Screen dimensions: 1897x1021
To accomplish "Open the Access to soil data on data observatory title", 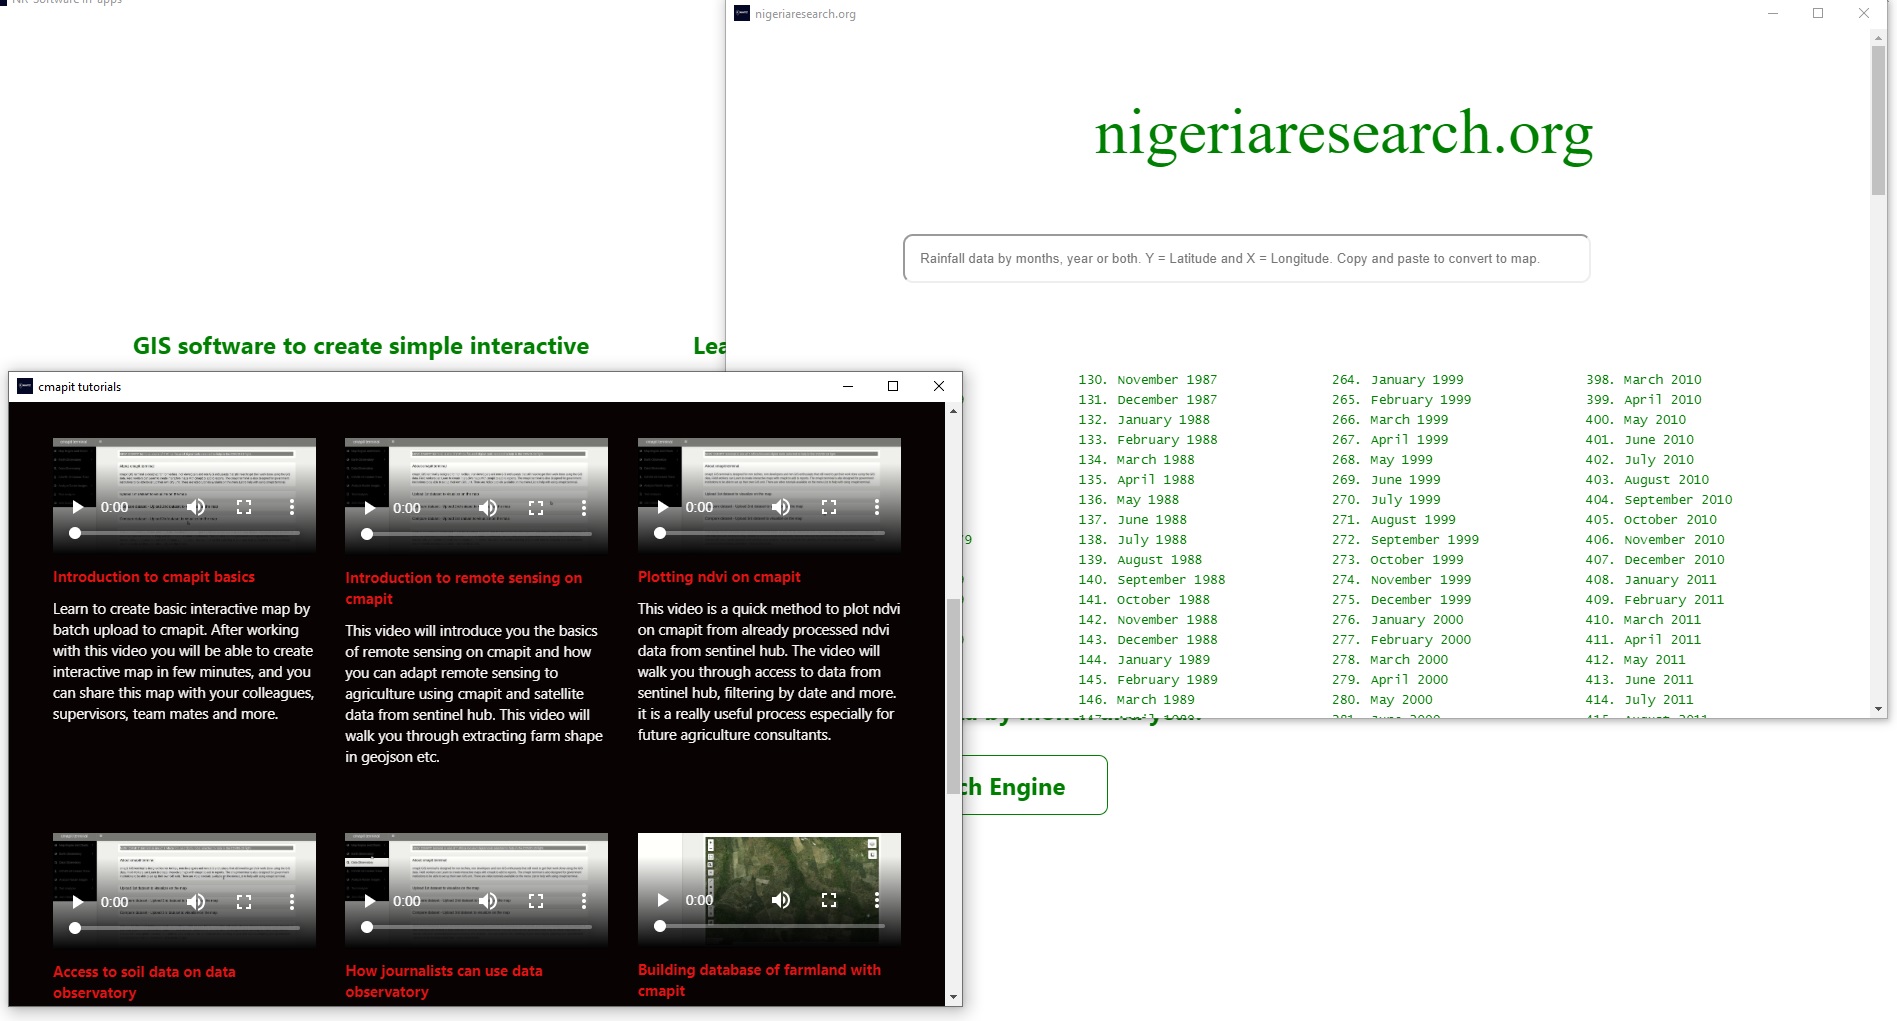I will pyautogui.click(x=144, y=982).
